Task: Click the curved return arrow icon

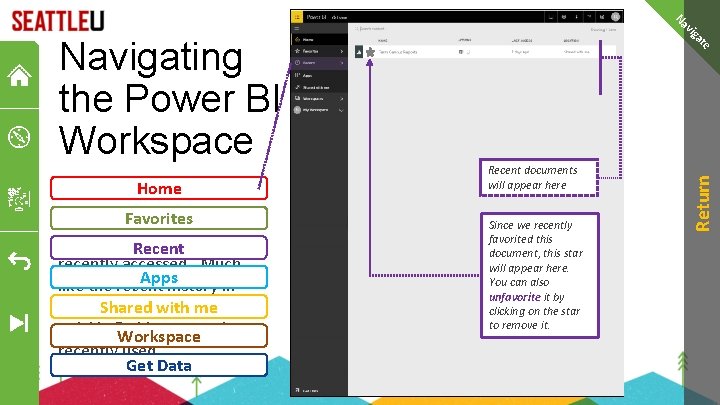Action: (19, 261)
